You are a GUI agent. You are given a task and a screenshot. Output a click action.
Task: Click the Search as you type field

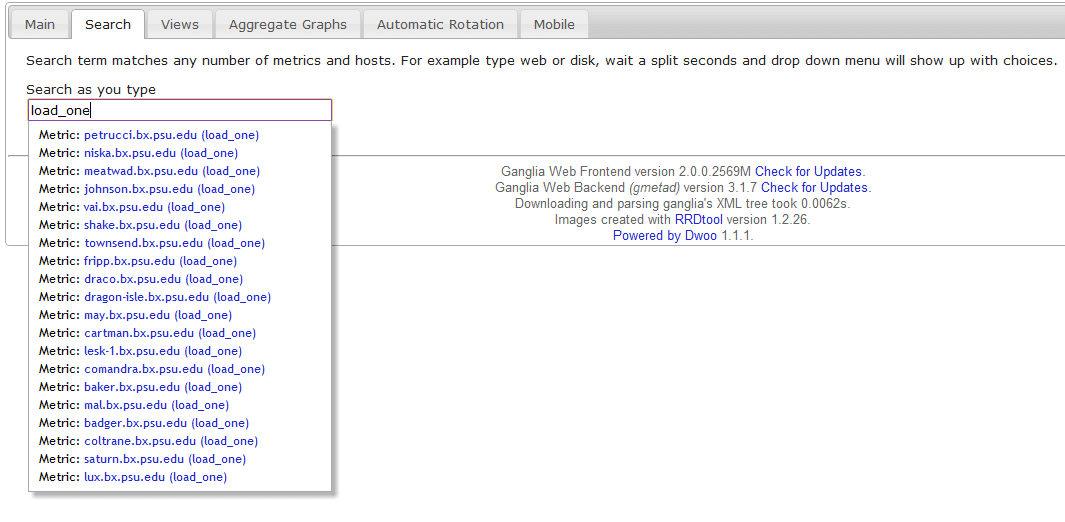coord(180,110)
